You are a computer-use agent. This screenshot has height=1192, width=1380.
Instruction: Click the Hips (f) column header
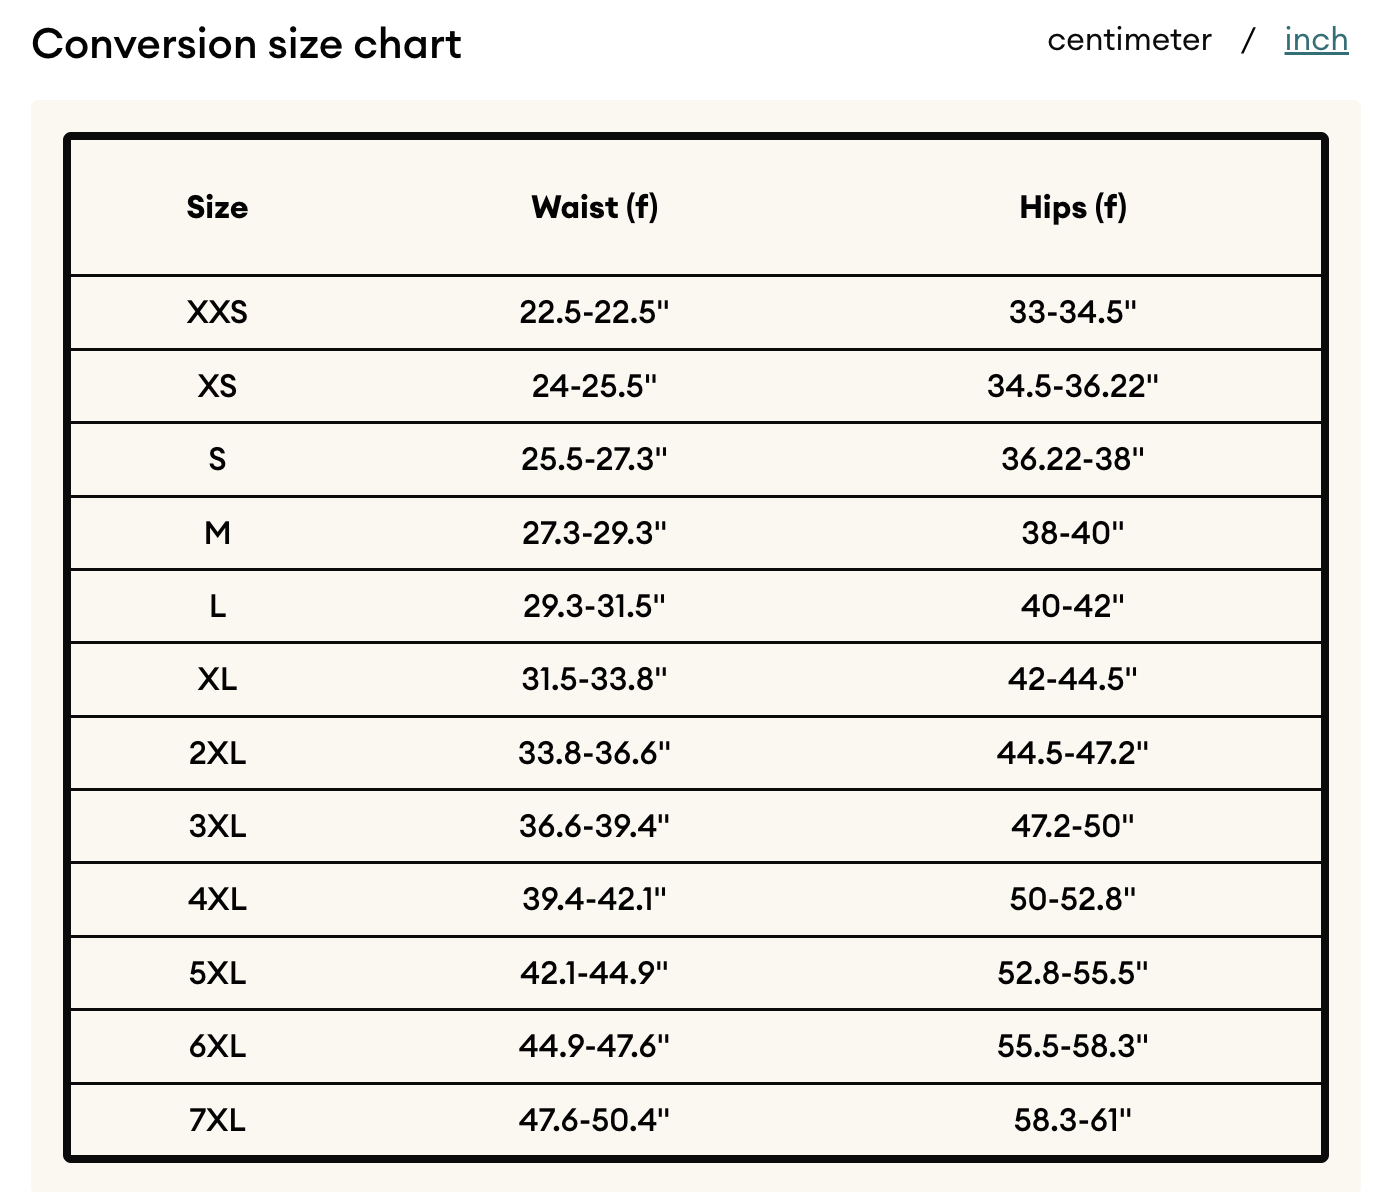tap(1073, 207)
